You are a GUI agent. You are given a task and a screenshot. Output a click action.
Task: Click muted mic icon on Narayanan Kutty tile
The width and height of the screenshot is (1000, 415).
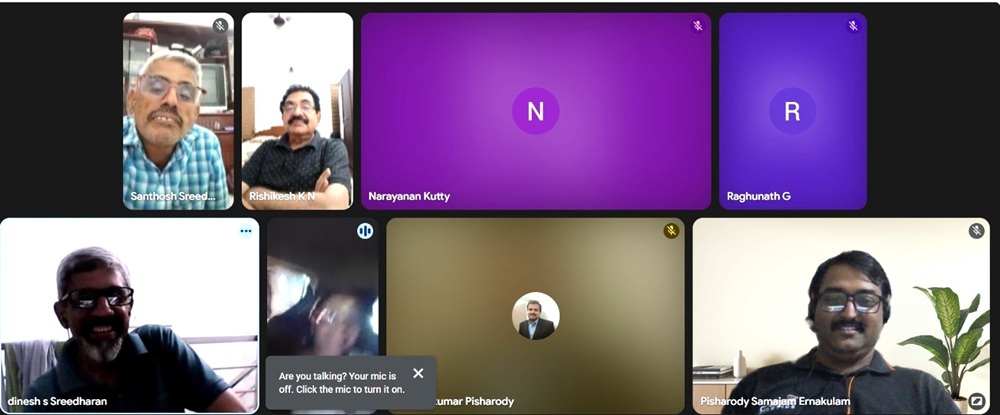pyautogui.click(x=698, y=26)
